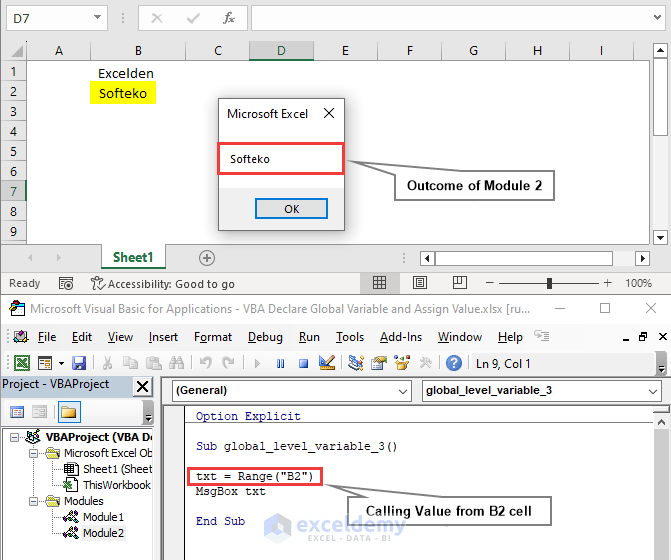The image size is (671, 560).
Task: Click the macro recording icon in status bar
Action: click(x=66, y=283)
